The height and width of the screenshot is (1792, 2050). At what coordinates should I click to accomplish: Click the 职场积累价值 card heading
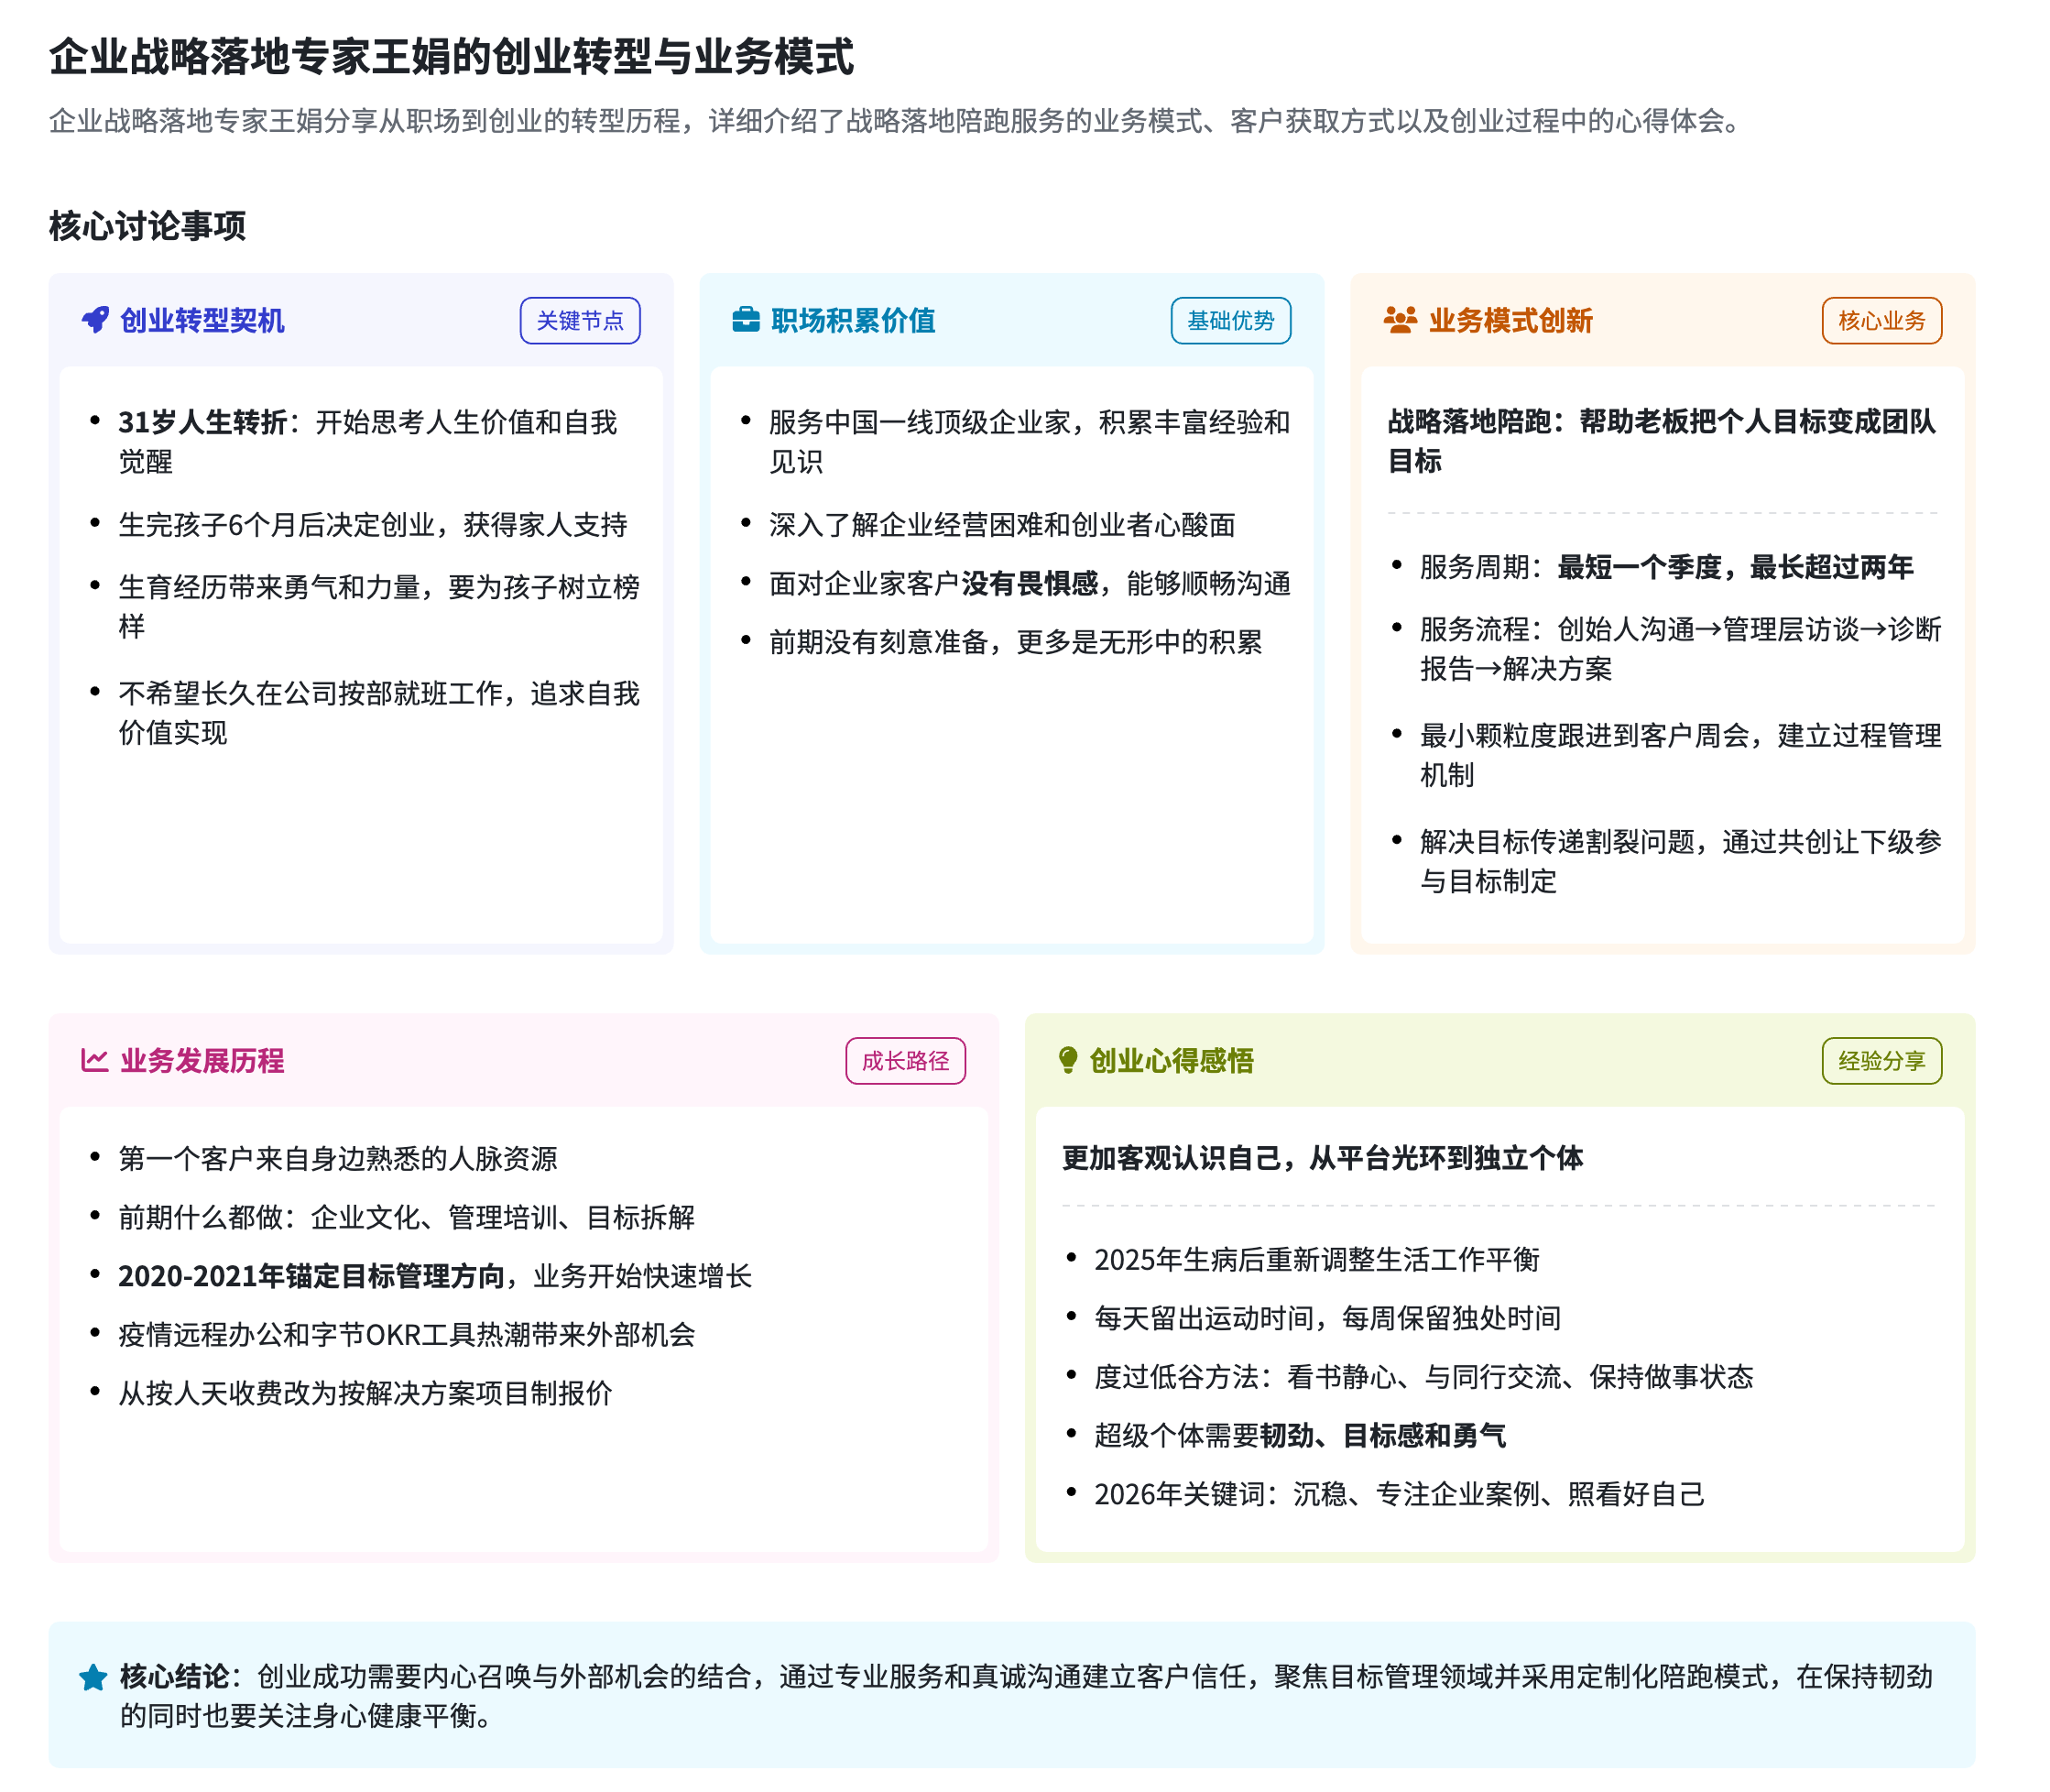853,320
